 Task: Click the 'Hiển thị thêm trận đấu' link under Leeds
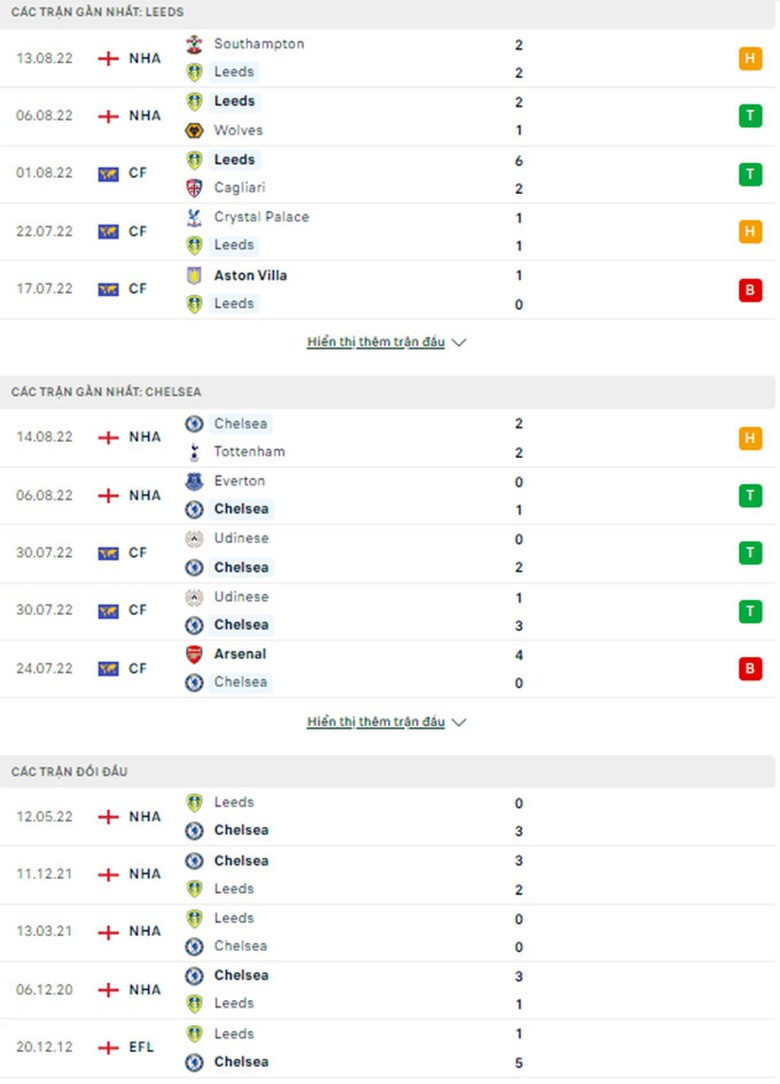coord(376,342)
